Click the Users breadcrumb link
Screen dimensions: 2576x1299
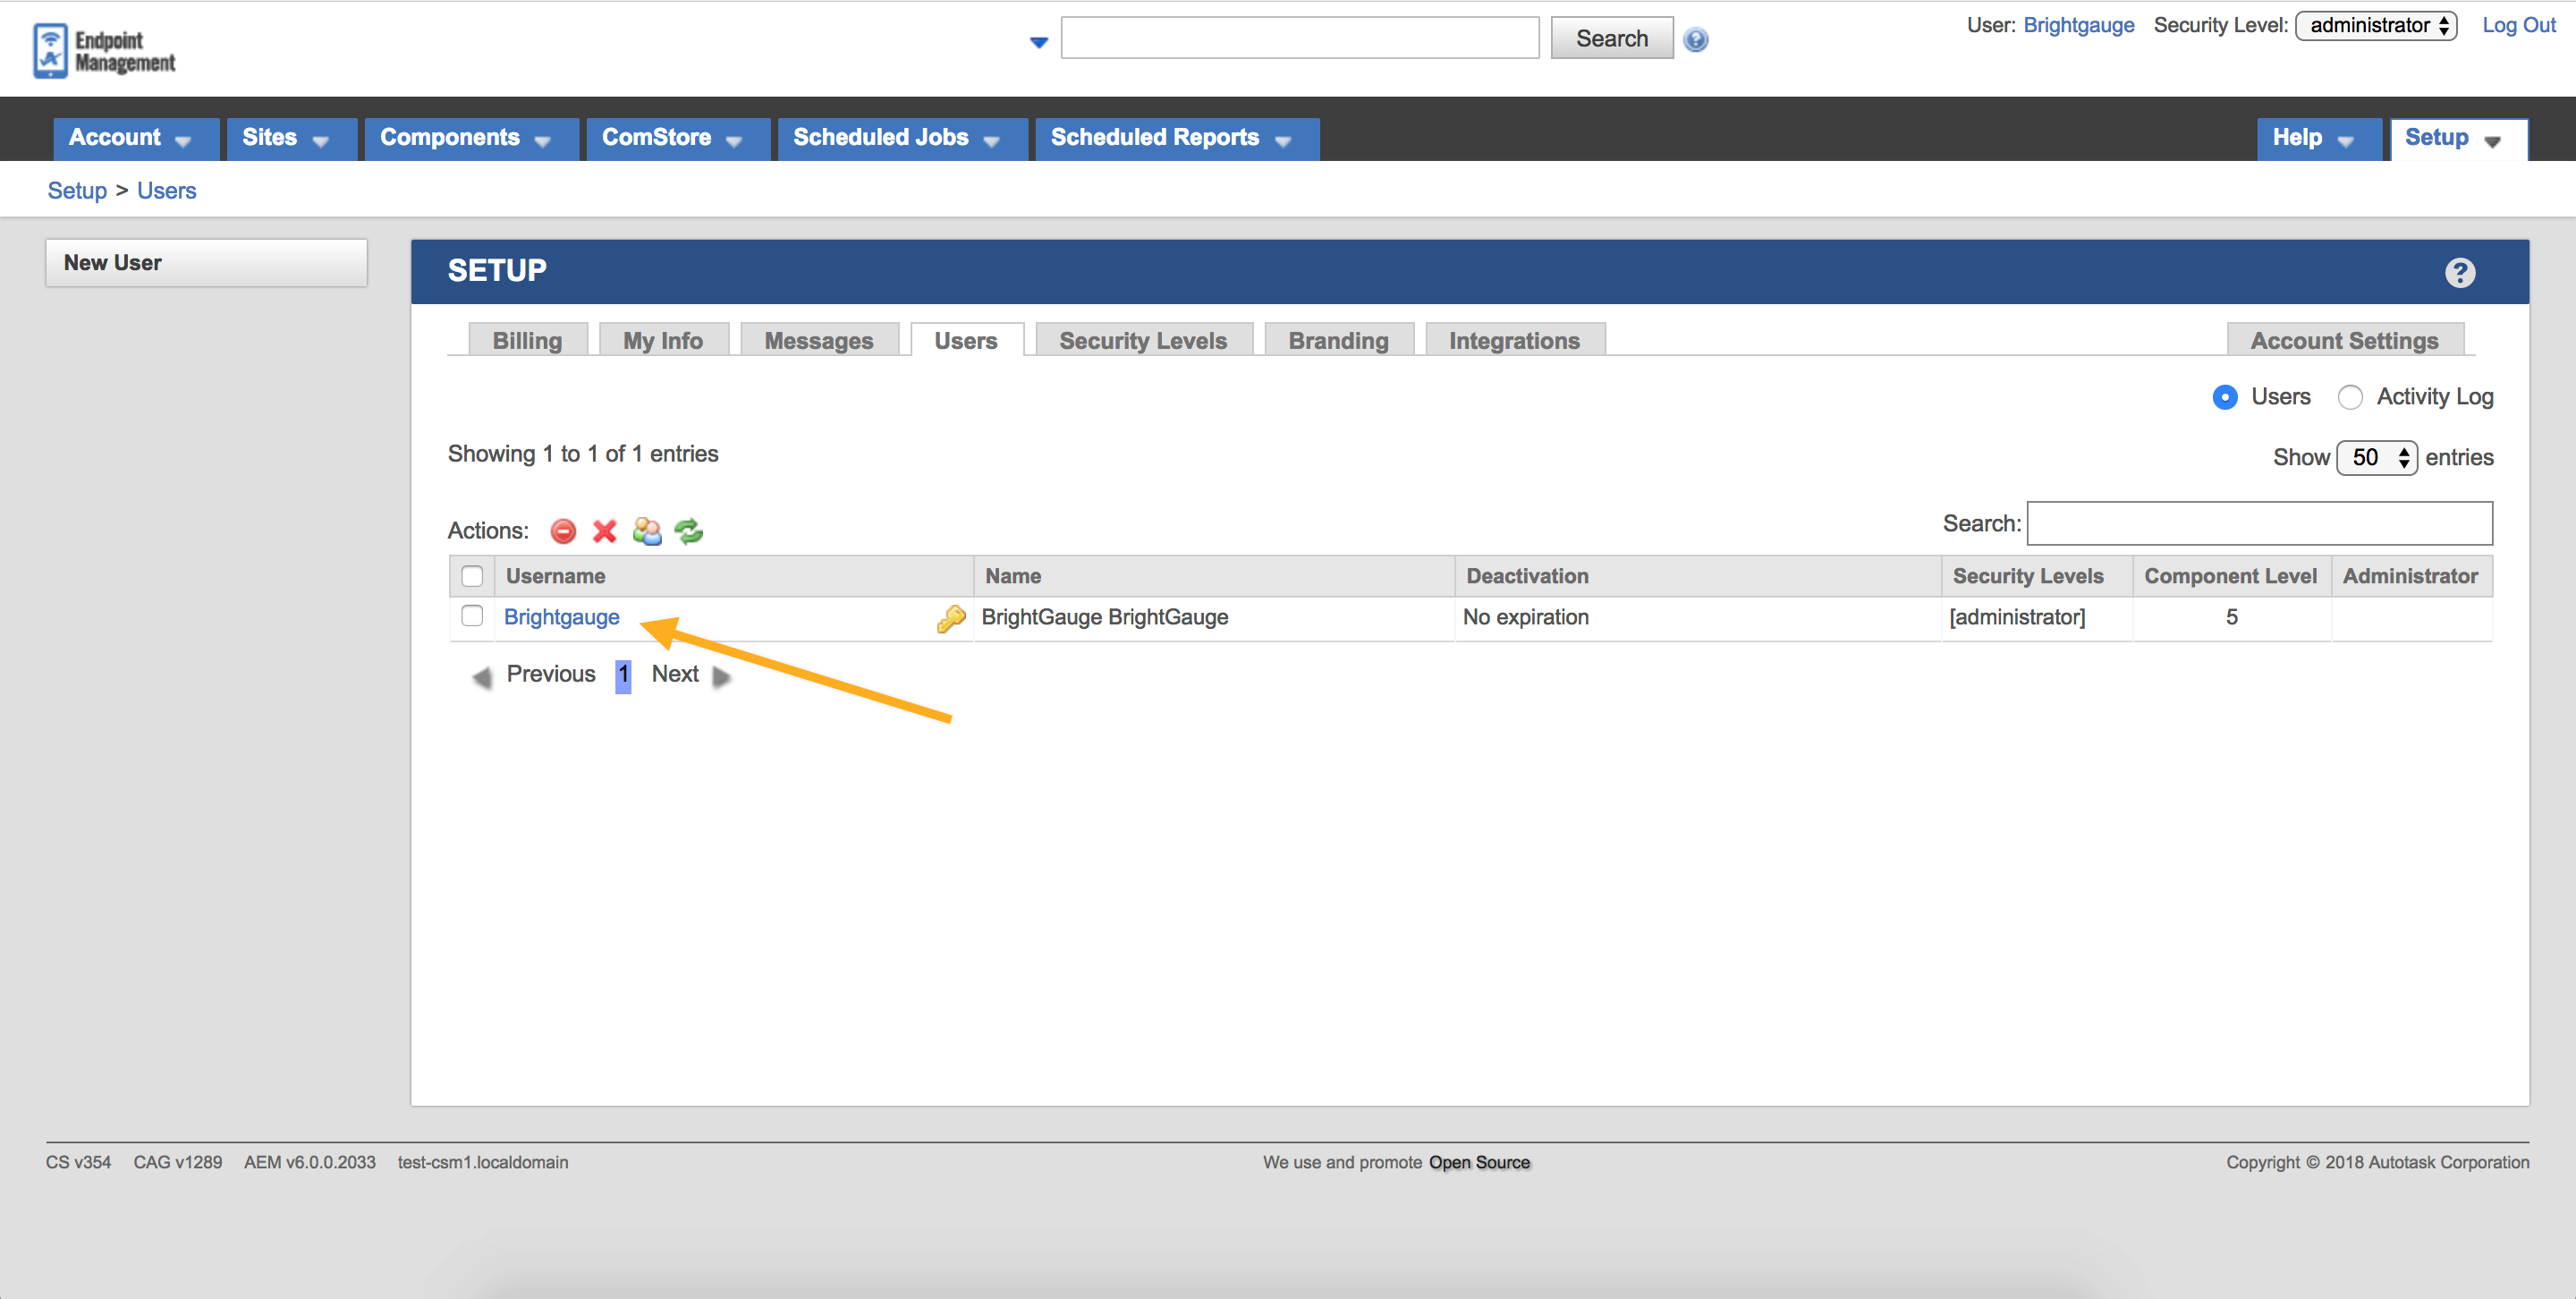pos(167,191)
